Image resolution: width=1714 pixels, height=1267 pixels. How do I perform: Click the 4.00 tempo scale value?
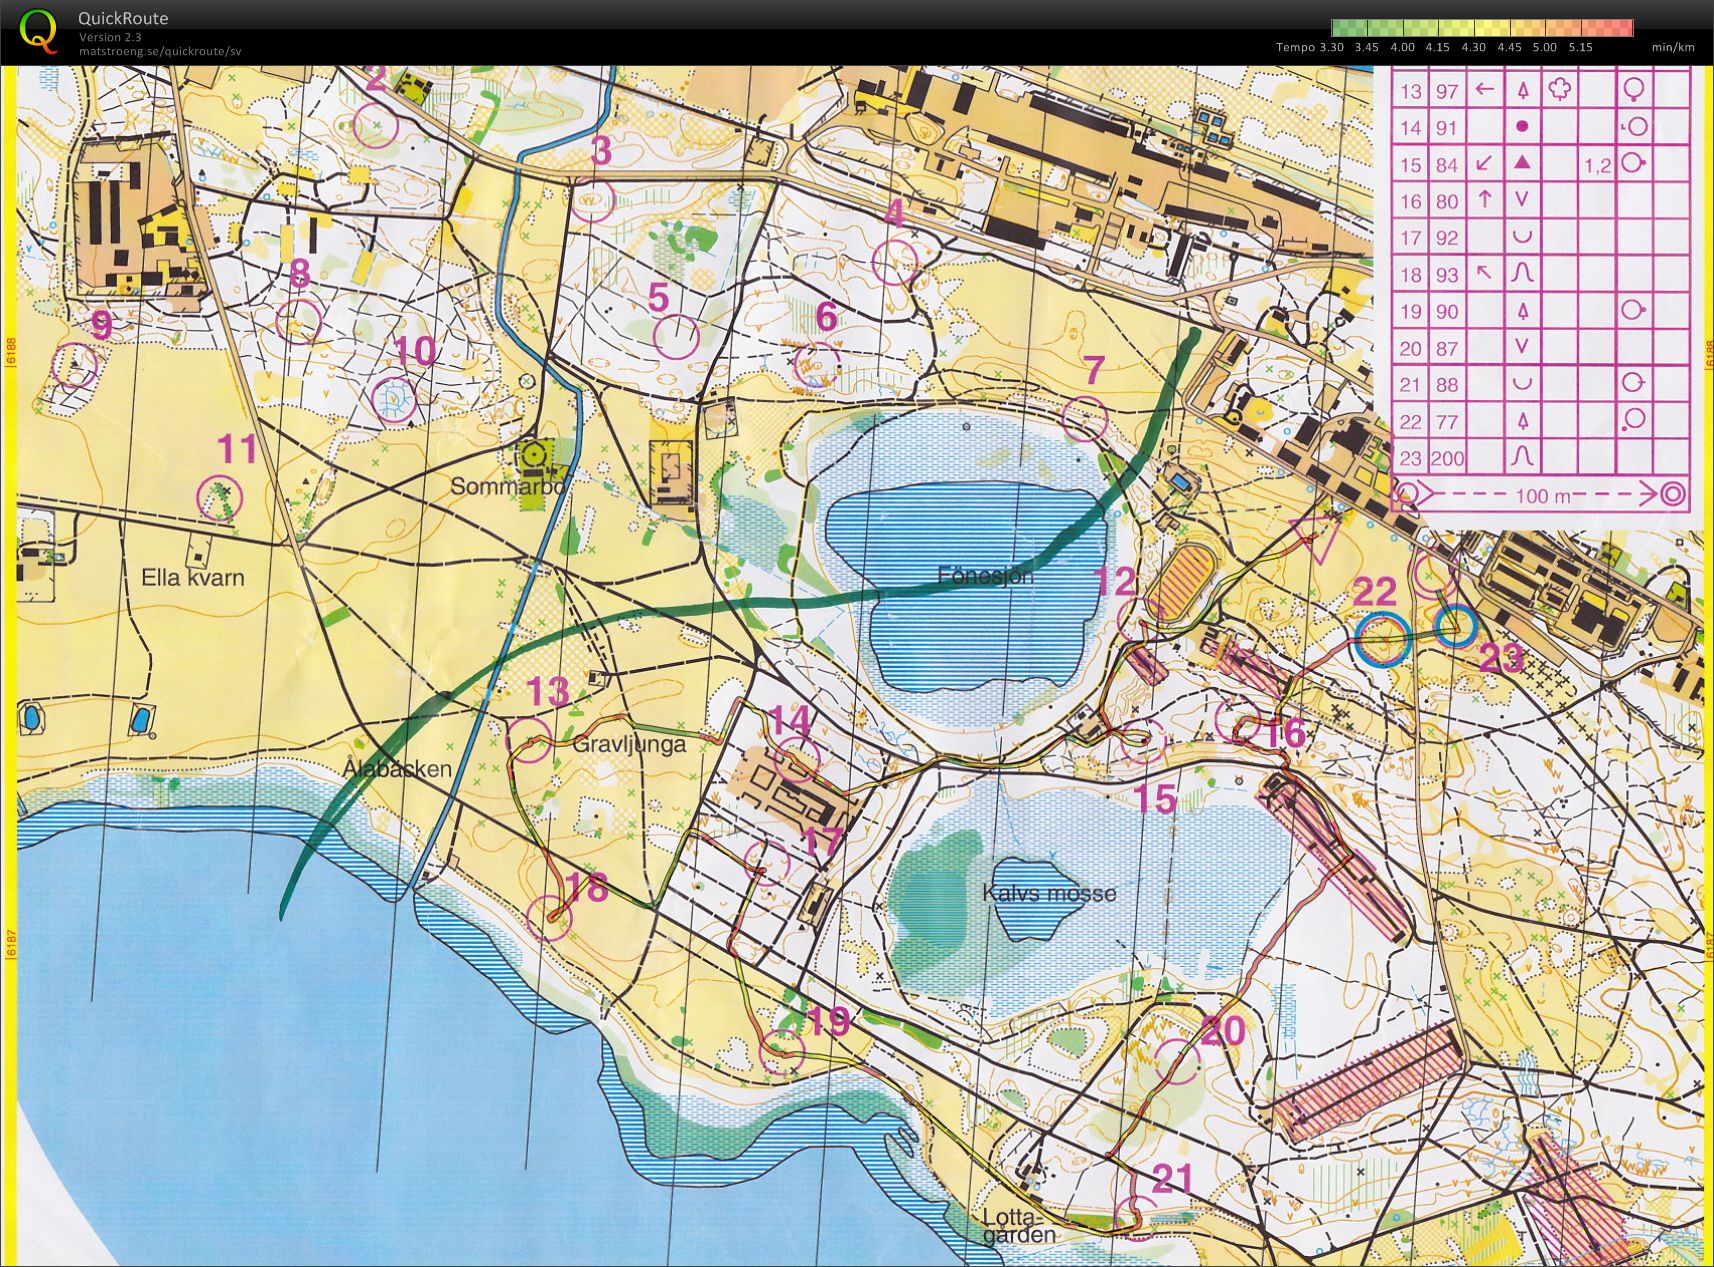tap(1403, 47)
